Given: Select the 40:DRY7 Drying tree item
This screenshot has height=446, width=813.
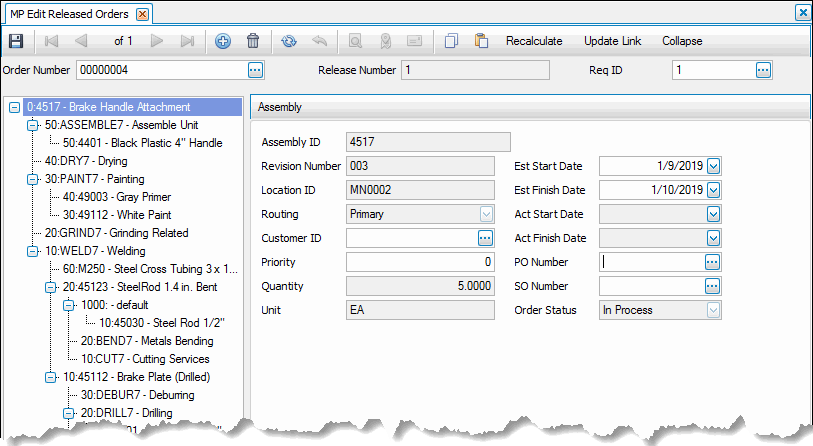Looking at the screenshot, I should pos(86,161).
